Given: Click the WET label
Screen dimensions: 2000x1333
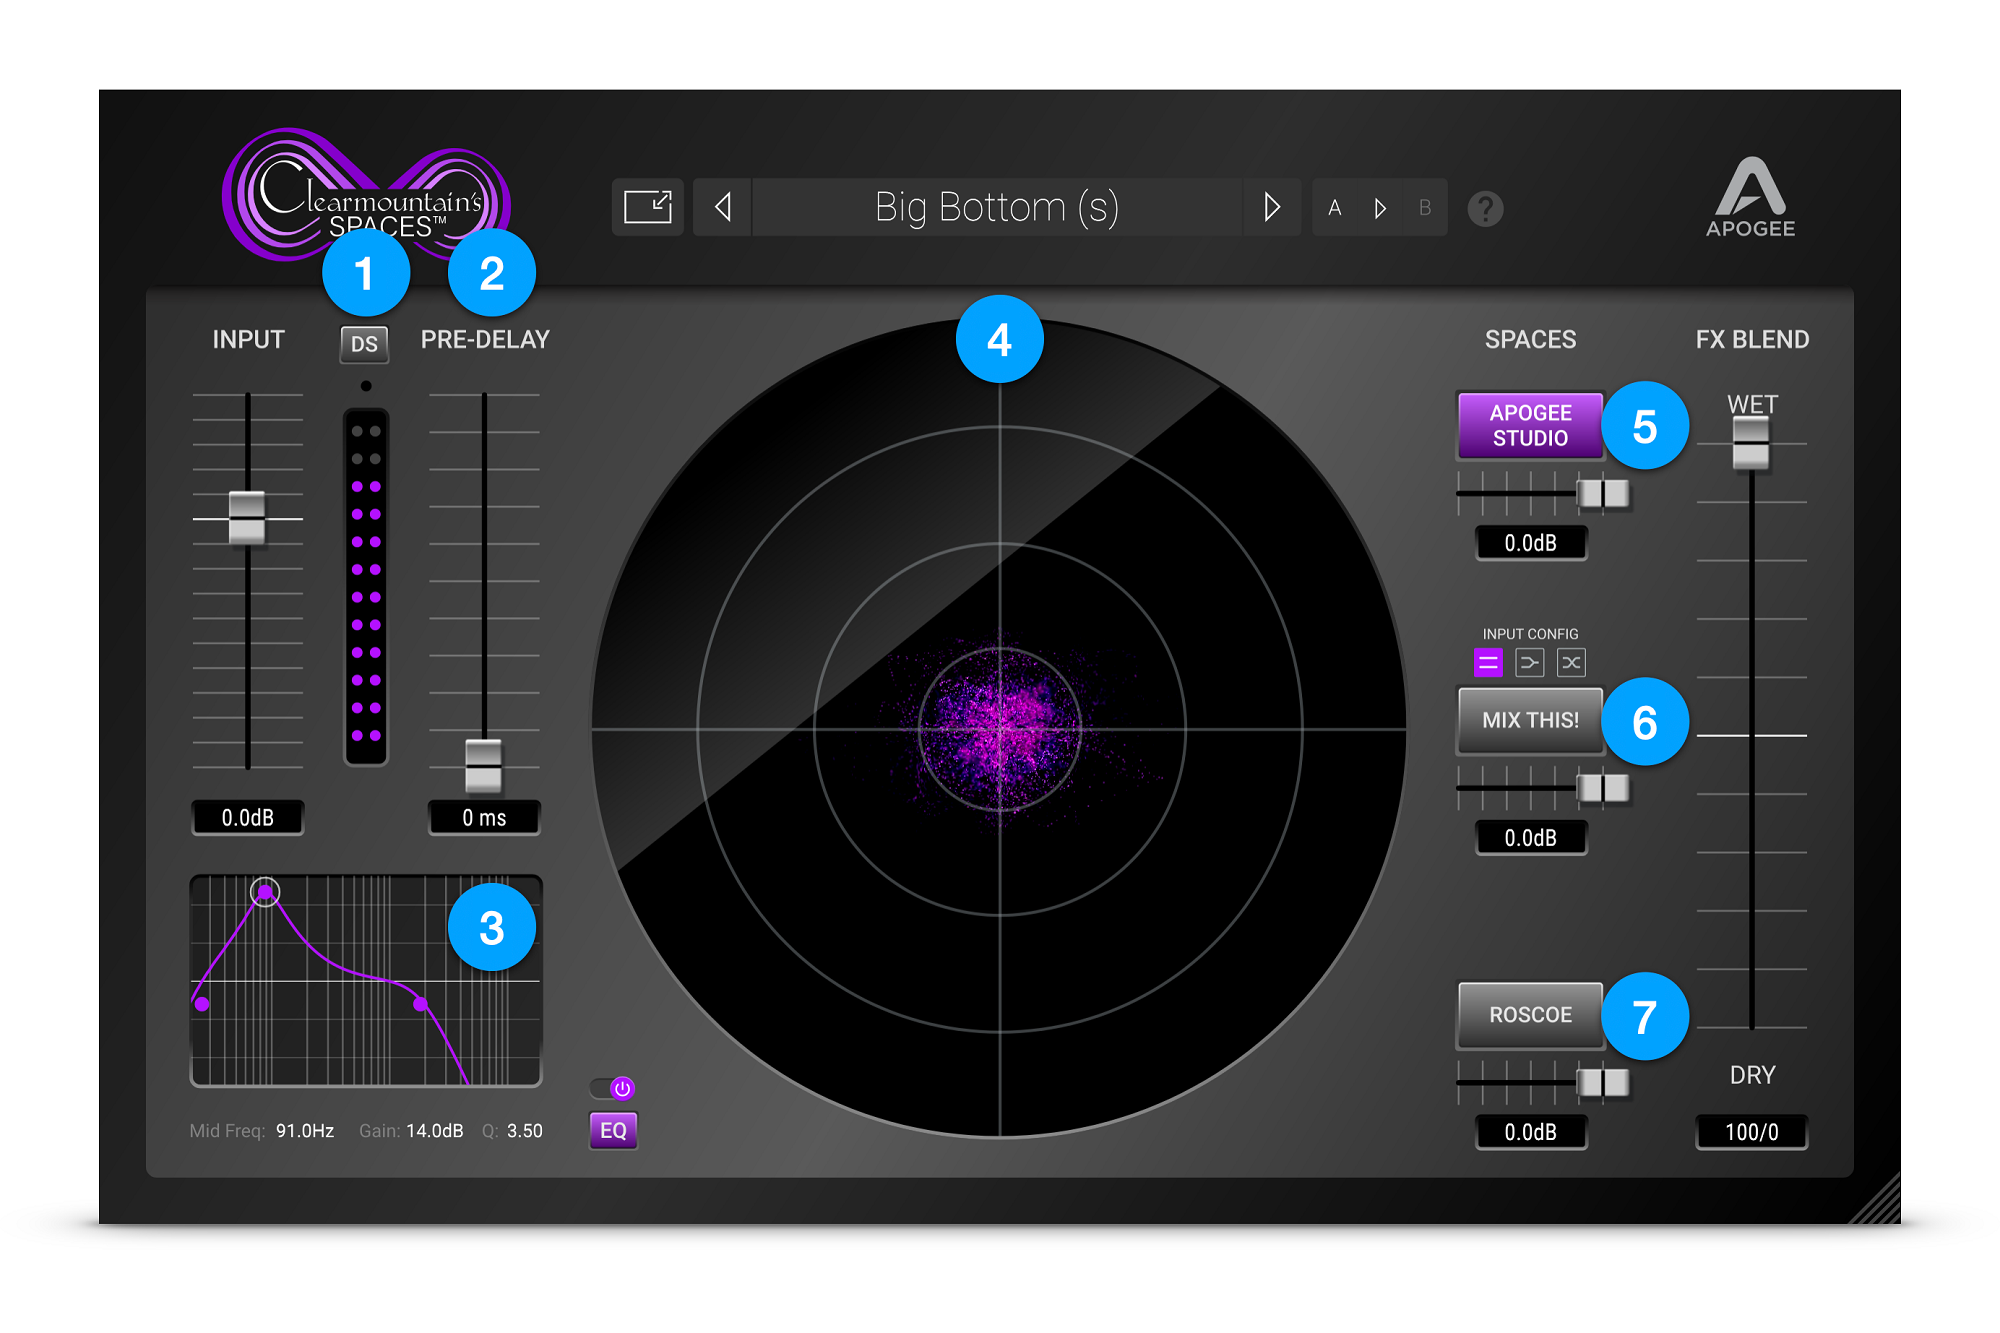Looking at the screenshot, I should pos(1752,404).
